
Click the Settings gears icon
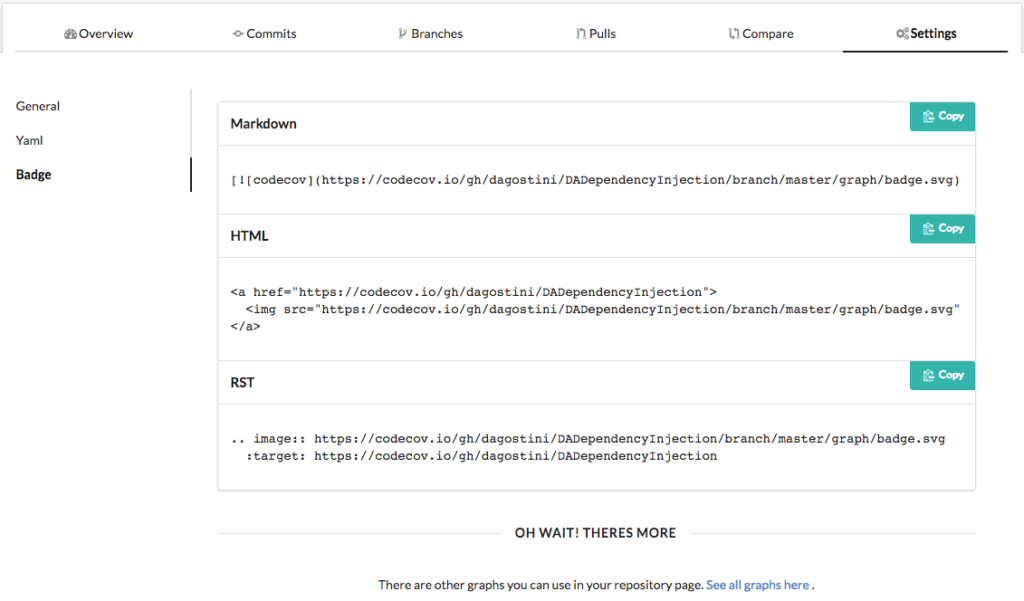click(902, 34)
